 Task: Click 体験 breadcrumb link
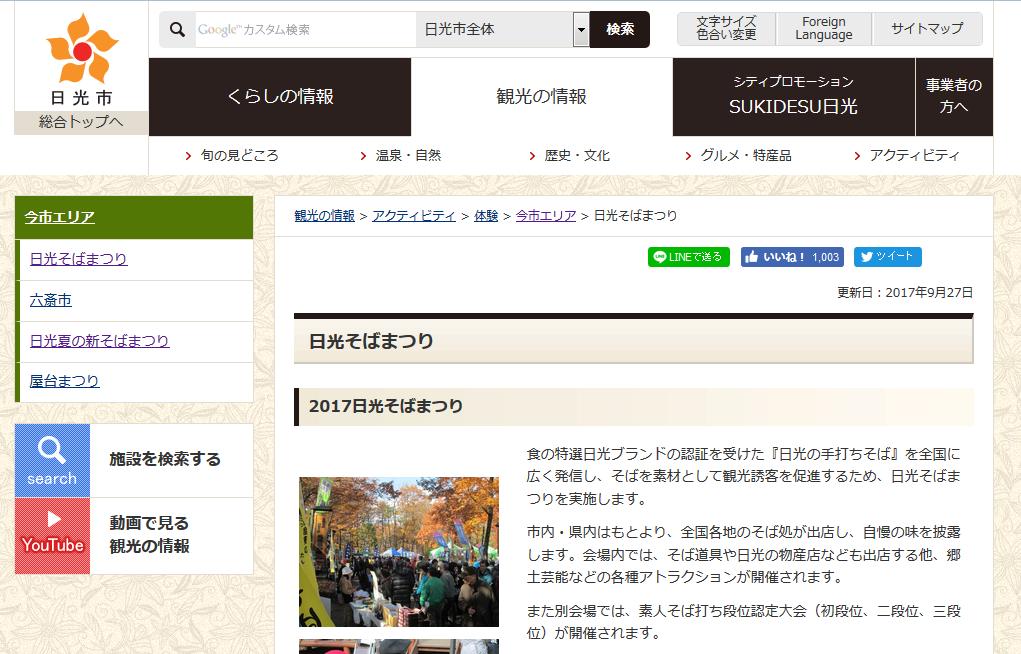[486, 216]
